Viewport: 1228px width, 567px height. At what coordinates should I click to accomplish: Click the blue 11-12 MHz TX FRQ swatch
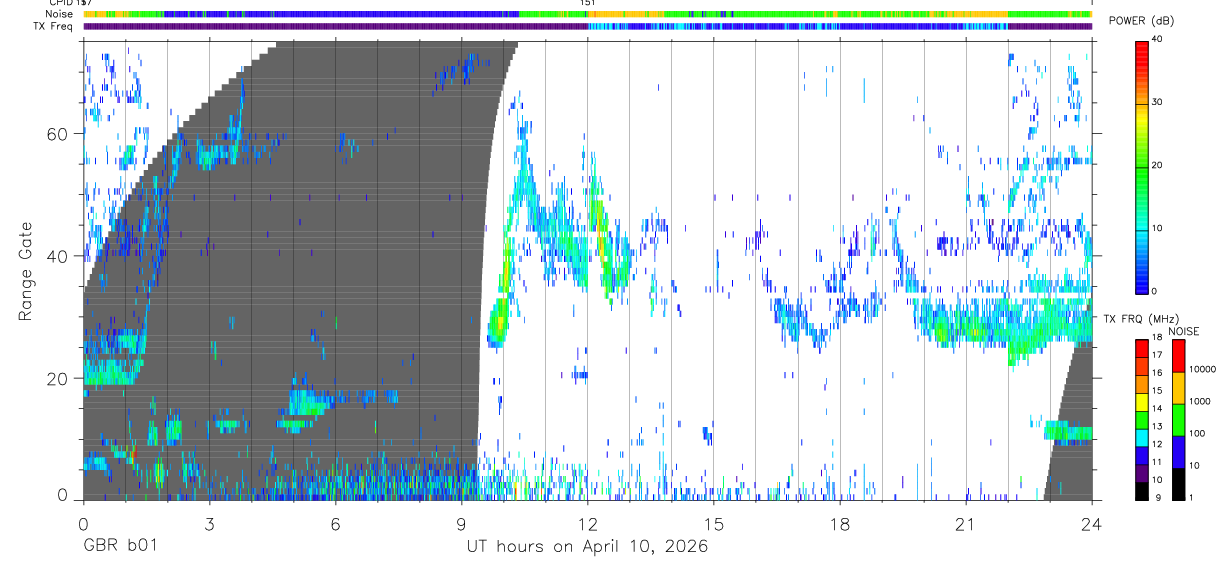click(x=1141, y=455)
